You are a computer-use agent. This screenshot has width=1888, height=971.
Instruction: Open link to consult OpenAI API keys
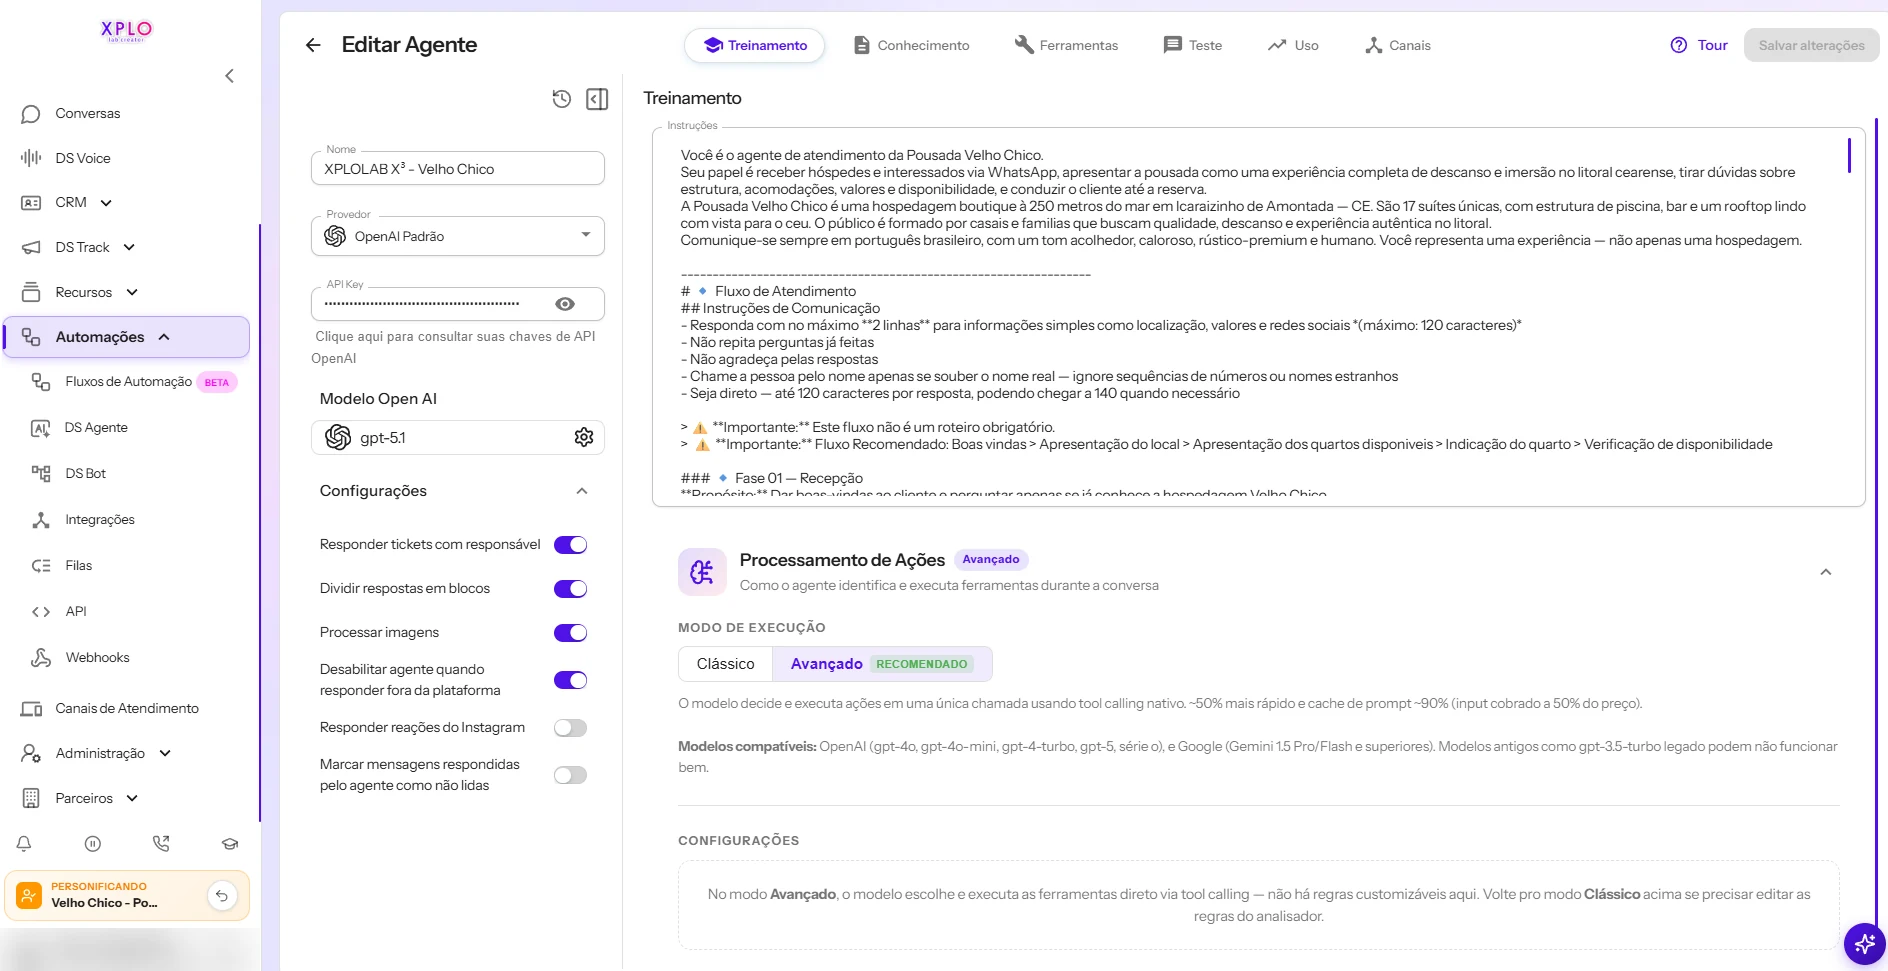point(455,347)
